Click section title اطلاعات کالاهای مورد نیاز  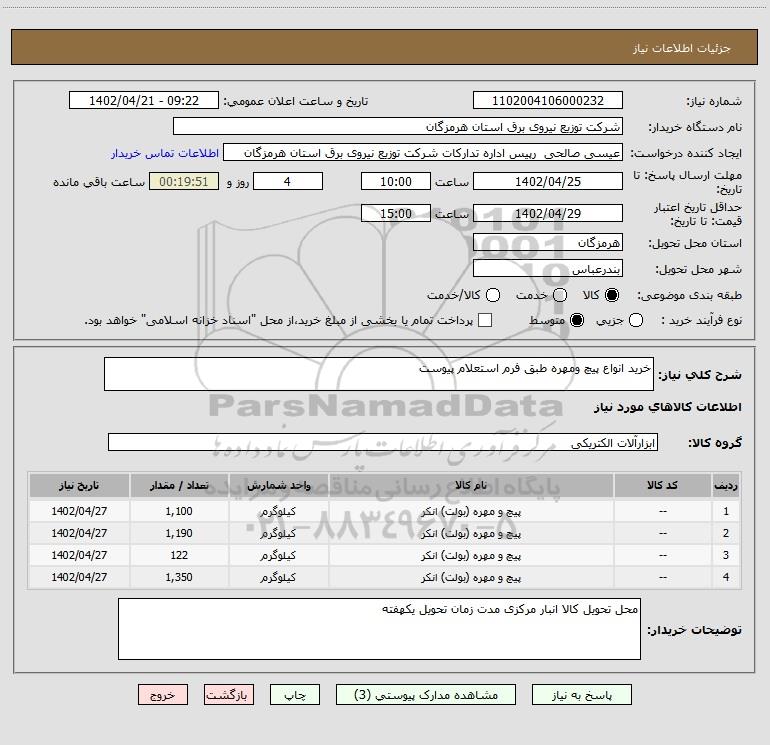(x=667, y=407)
